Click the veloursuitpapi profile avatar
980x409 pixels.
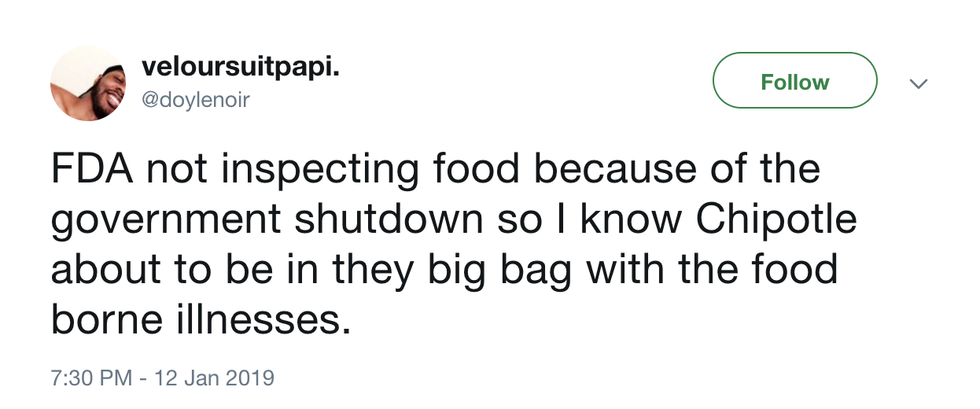click(x=88, y=83)
